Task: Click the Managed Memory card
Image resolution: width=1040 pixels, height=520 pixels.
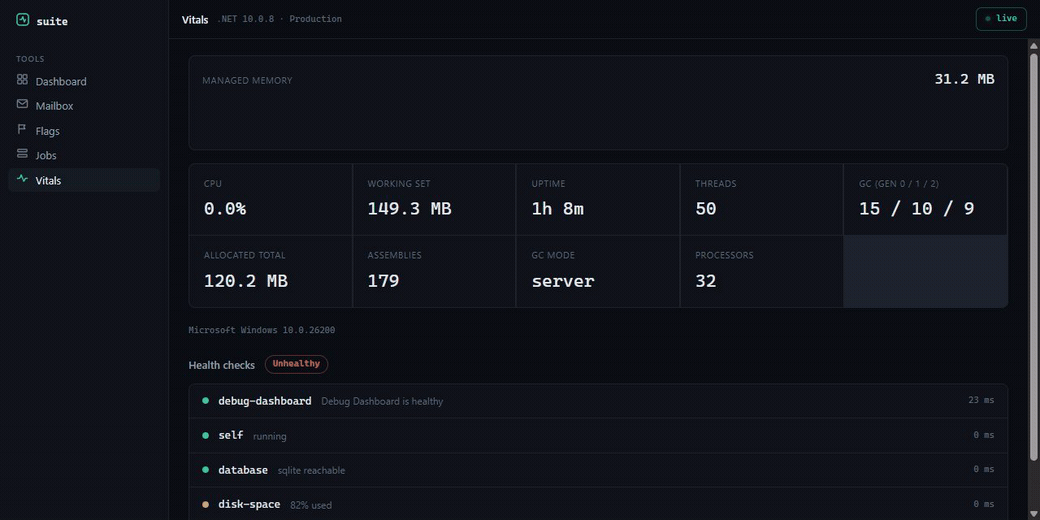Action: (x=598, y=103)
